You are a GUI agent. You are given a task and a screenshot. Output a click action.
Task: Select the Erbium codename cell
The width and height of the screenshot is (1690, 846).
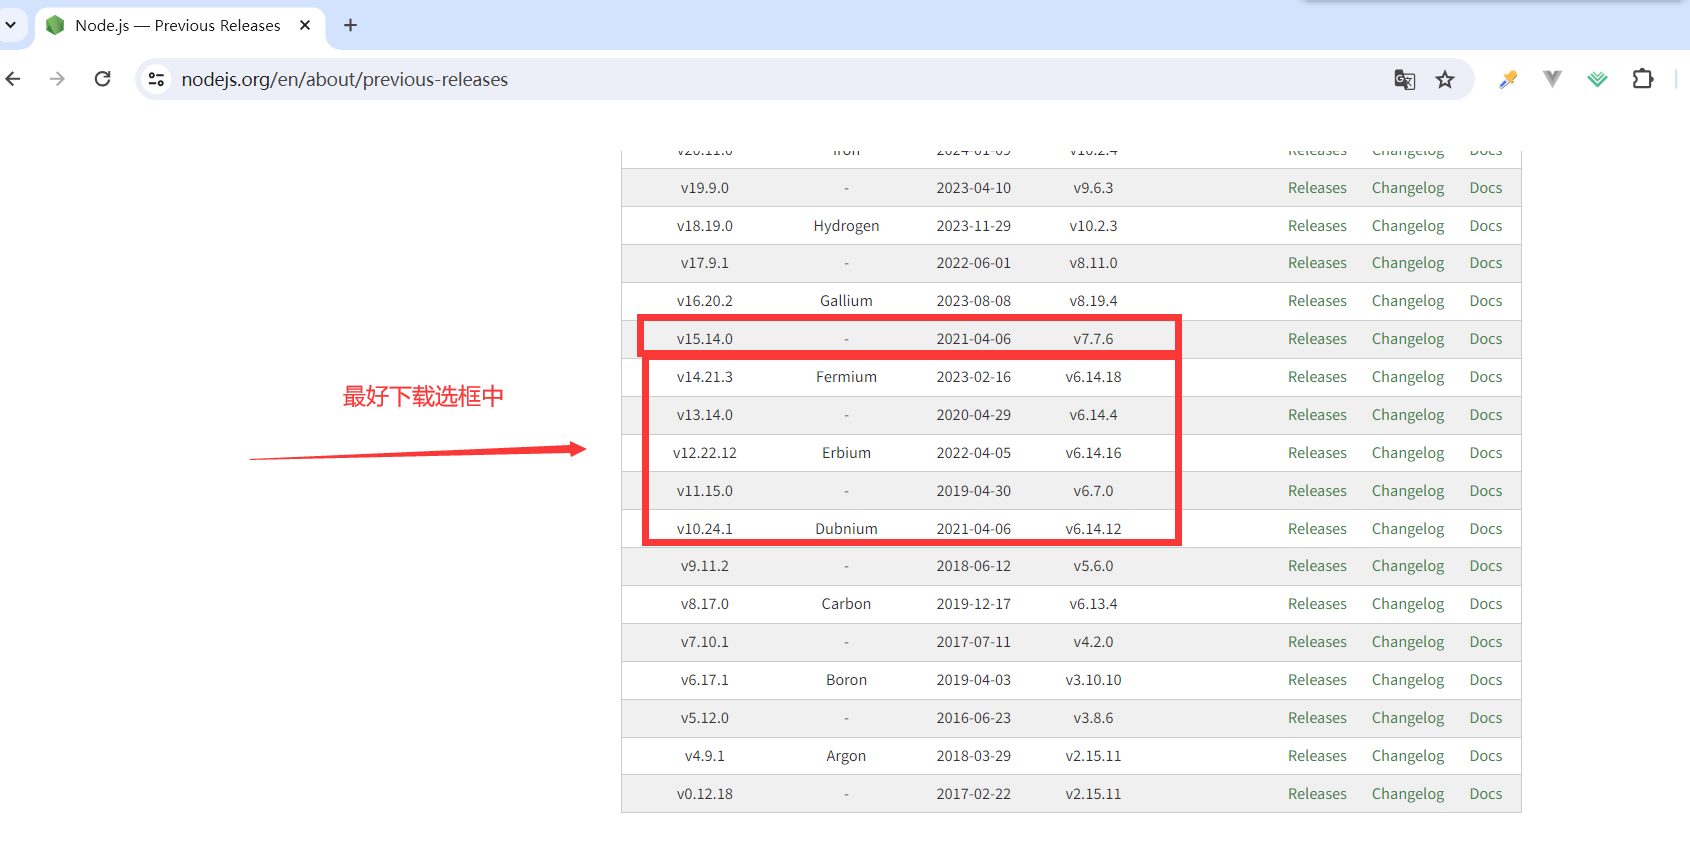point(846,453)
